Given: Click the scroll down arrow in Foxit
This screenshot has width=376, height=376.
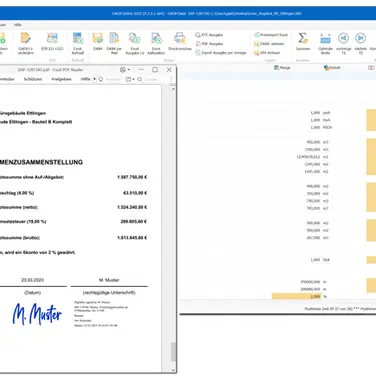Looking at the screenshot, I should tap(173, 370).
